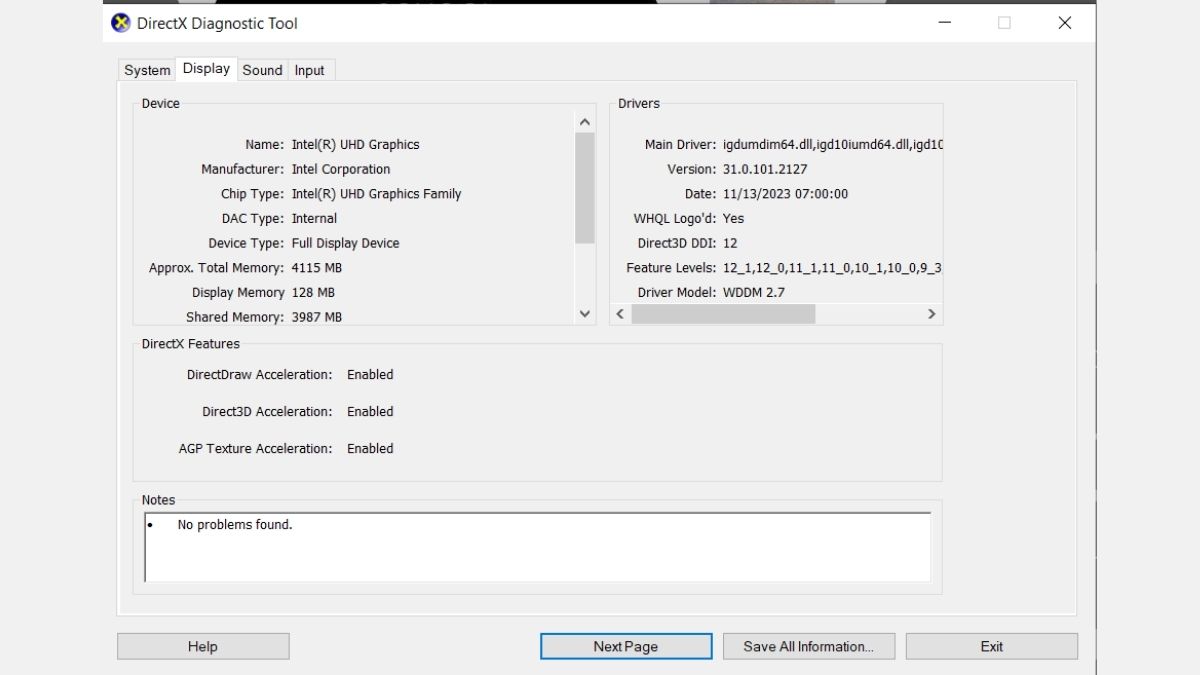The width and height of the screenshot is (1200, 675).
Task: Click Device panel scroll up arrow
Action: [x=585, y=122]
